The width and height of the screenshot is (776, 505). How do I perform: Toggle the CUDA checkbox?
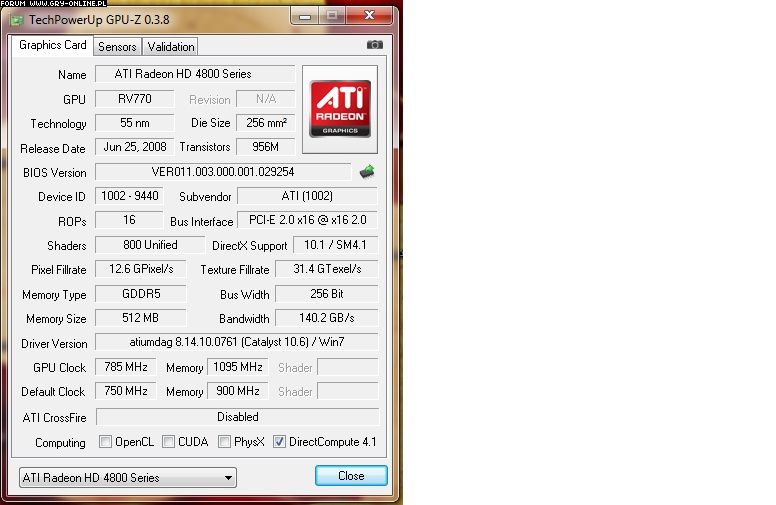pos(168,442)
